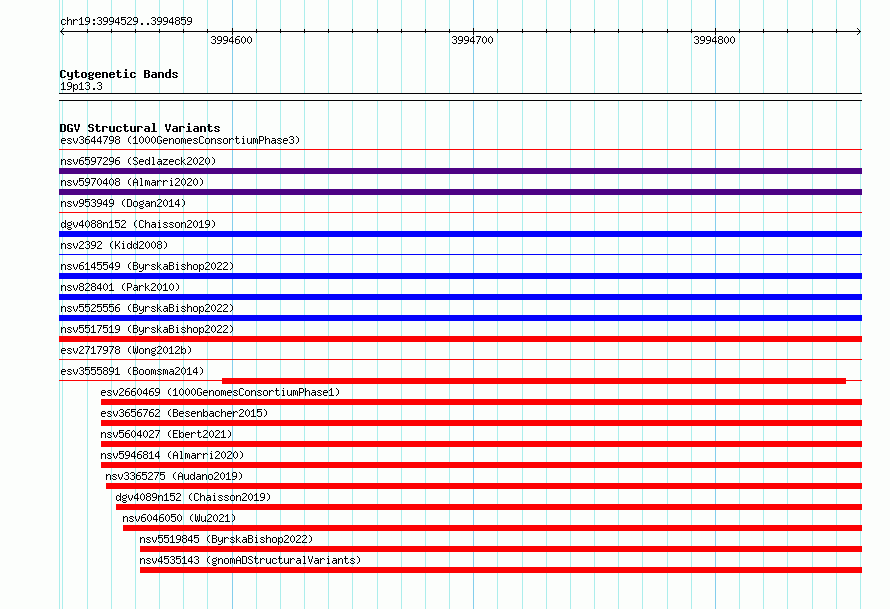Open variant nsv6145549 (ByrskaBishop2022)
The width and height of the screenshot is (890, 609).
[x=147, y=266]
